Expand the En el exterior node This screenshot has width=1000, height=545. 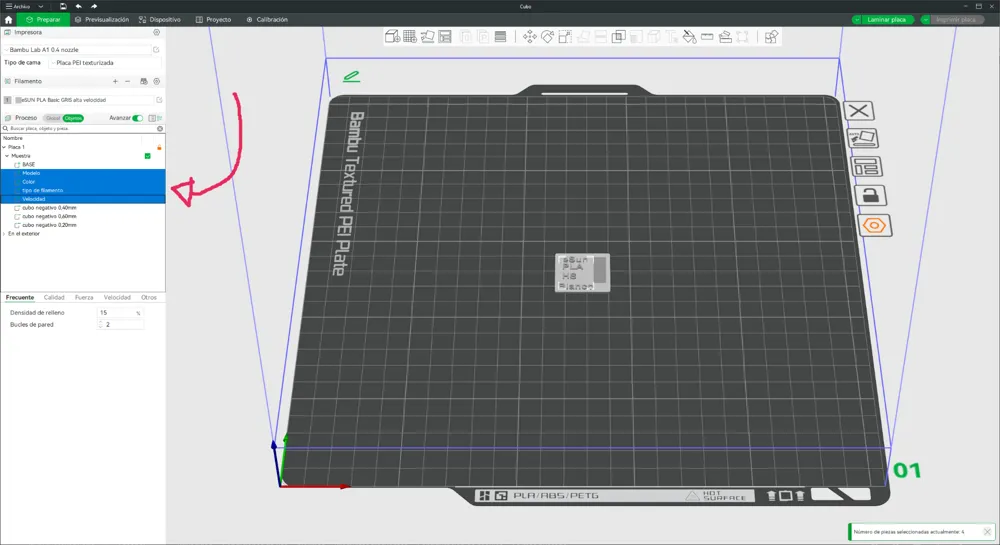coord(4,234)
